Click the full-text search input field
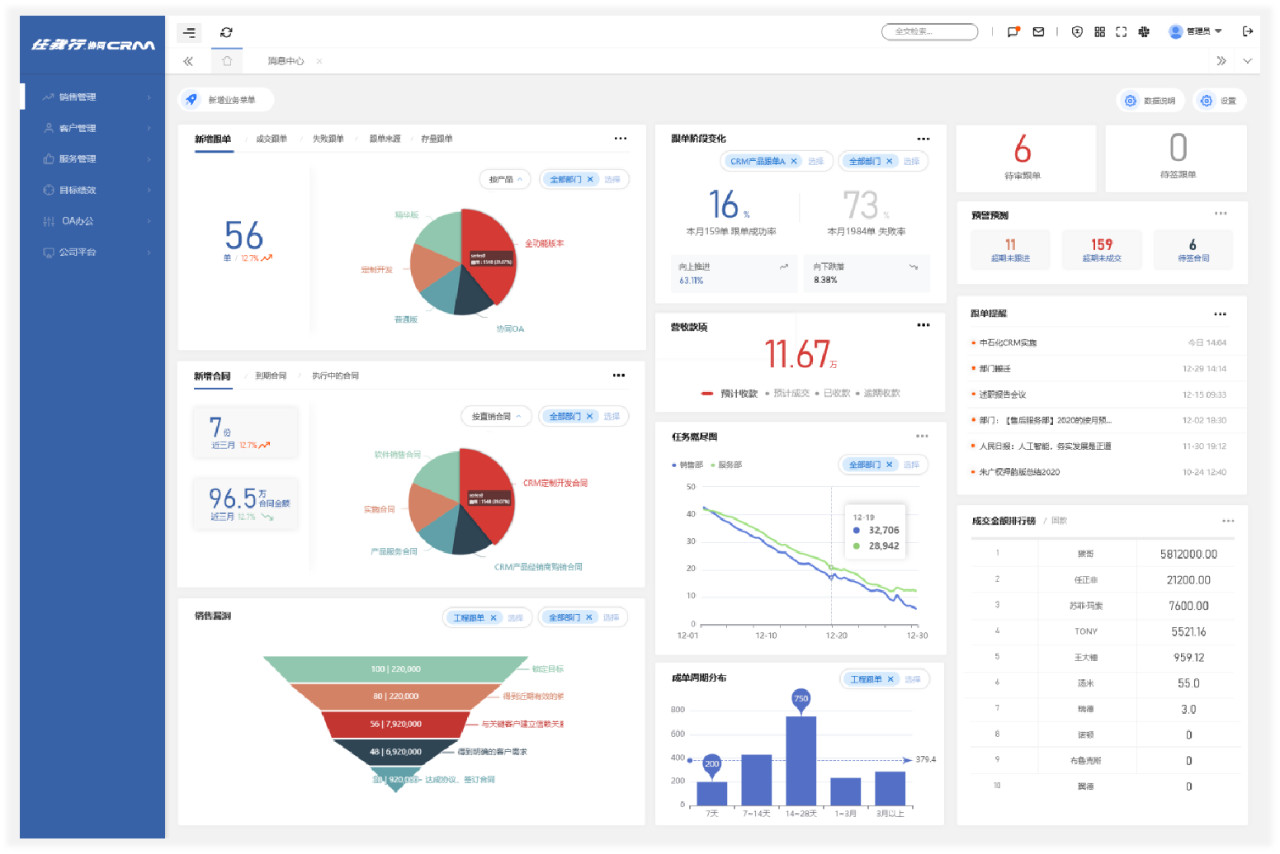Screen dimensions: 1280x854 pos(929,32)
